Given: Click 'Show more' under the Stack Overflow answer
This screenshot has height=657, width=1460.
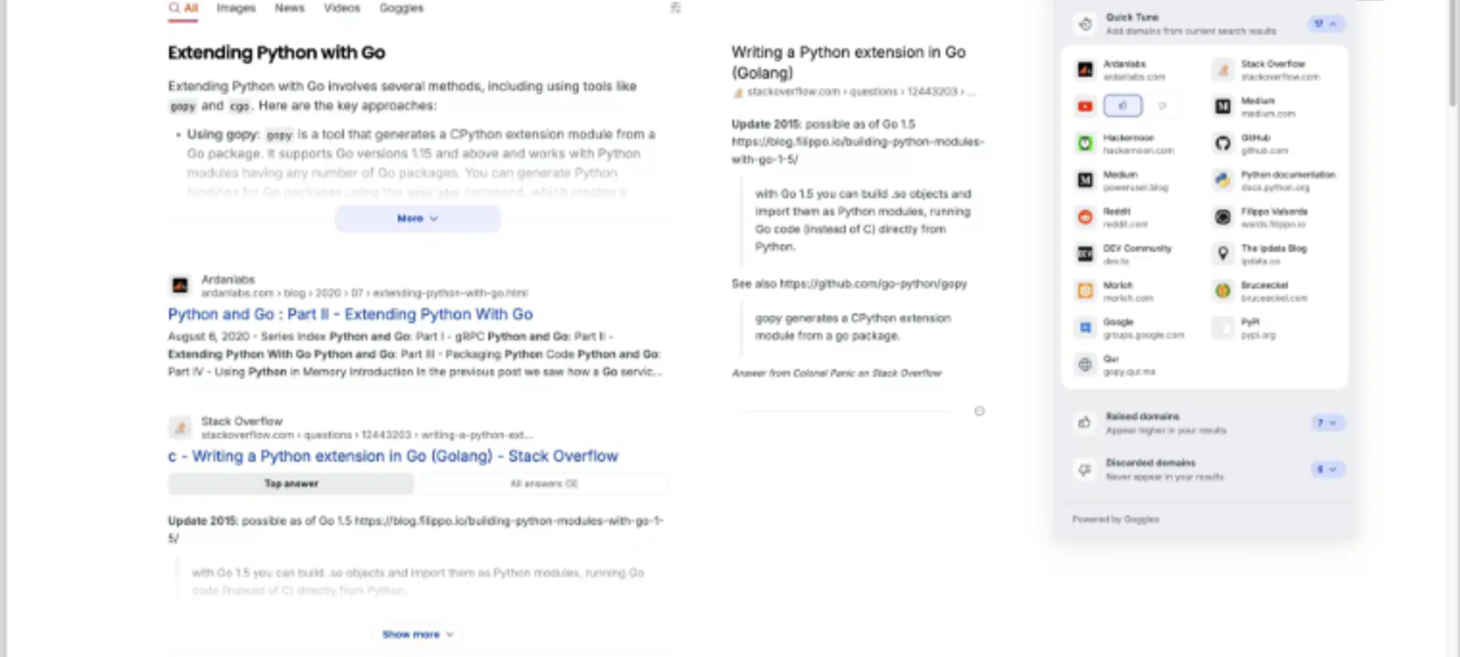Looking at the screenshot, I should pos(417,634).
